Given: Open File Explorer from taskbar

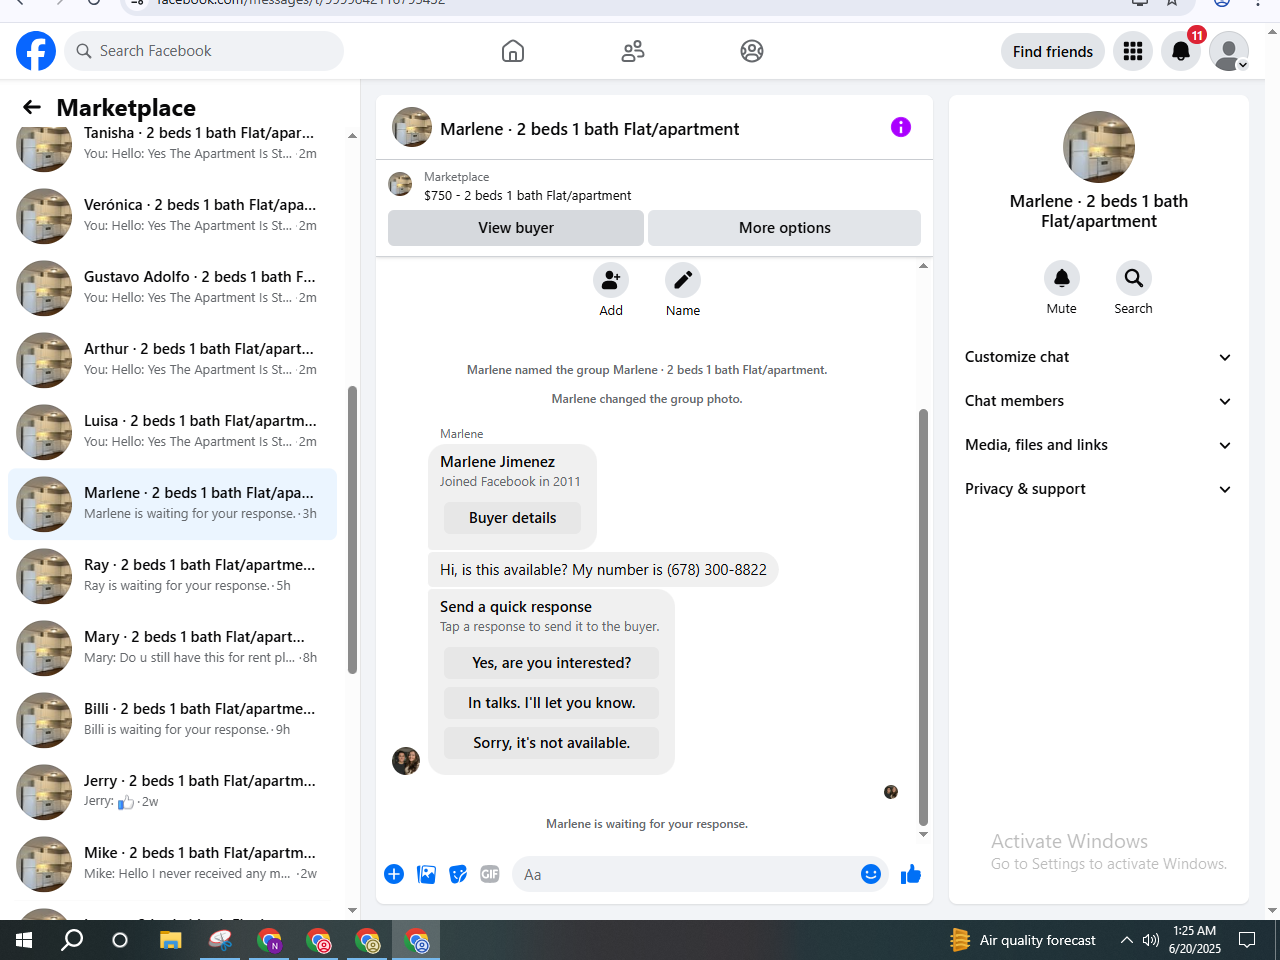Looking at the screenshot, I should click(171, 940).
